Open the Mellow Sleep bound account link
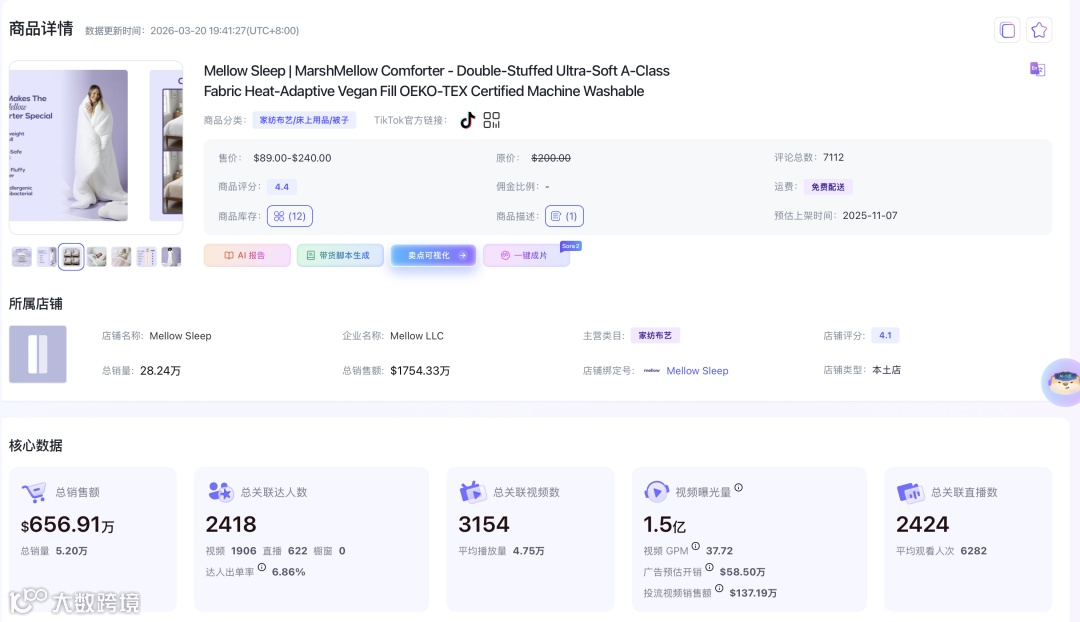The image size is (1080, 622). 697,371
